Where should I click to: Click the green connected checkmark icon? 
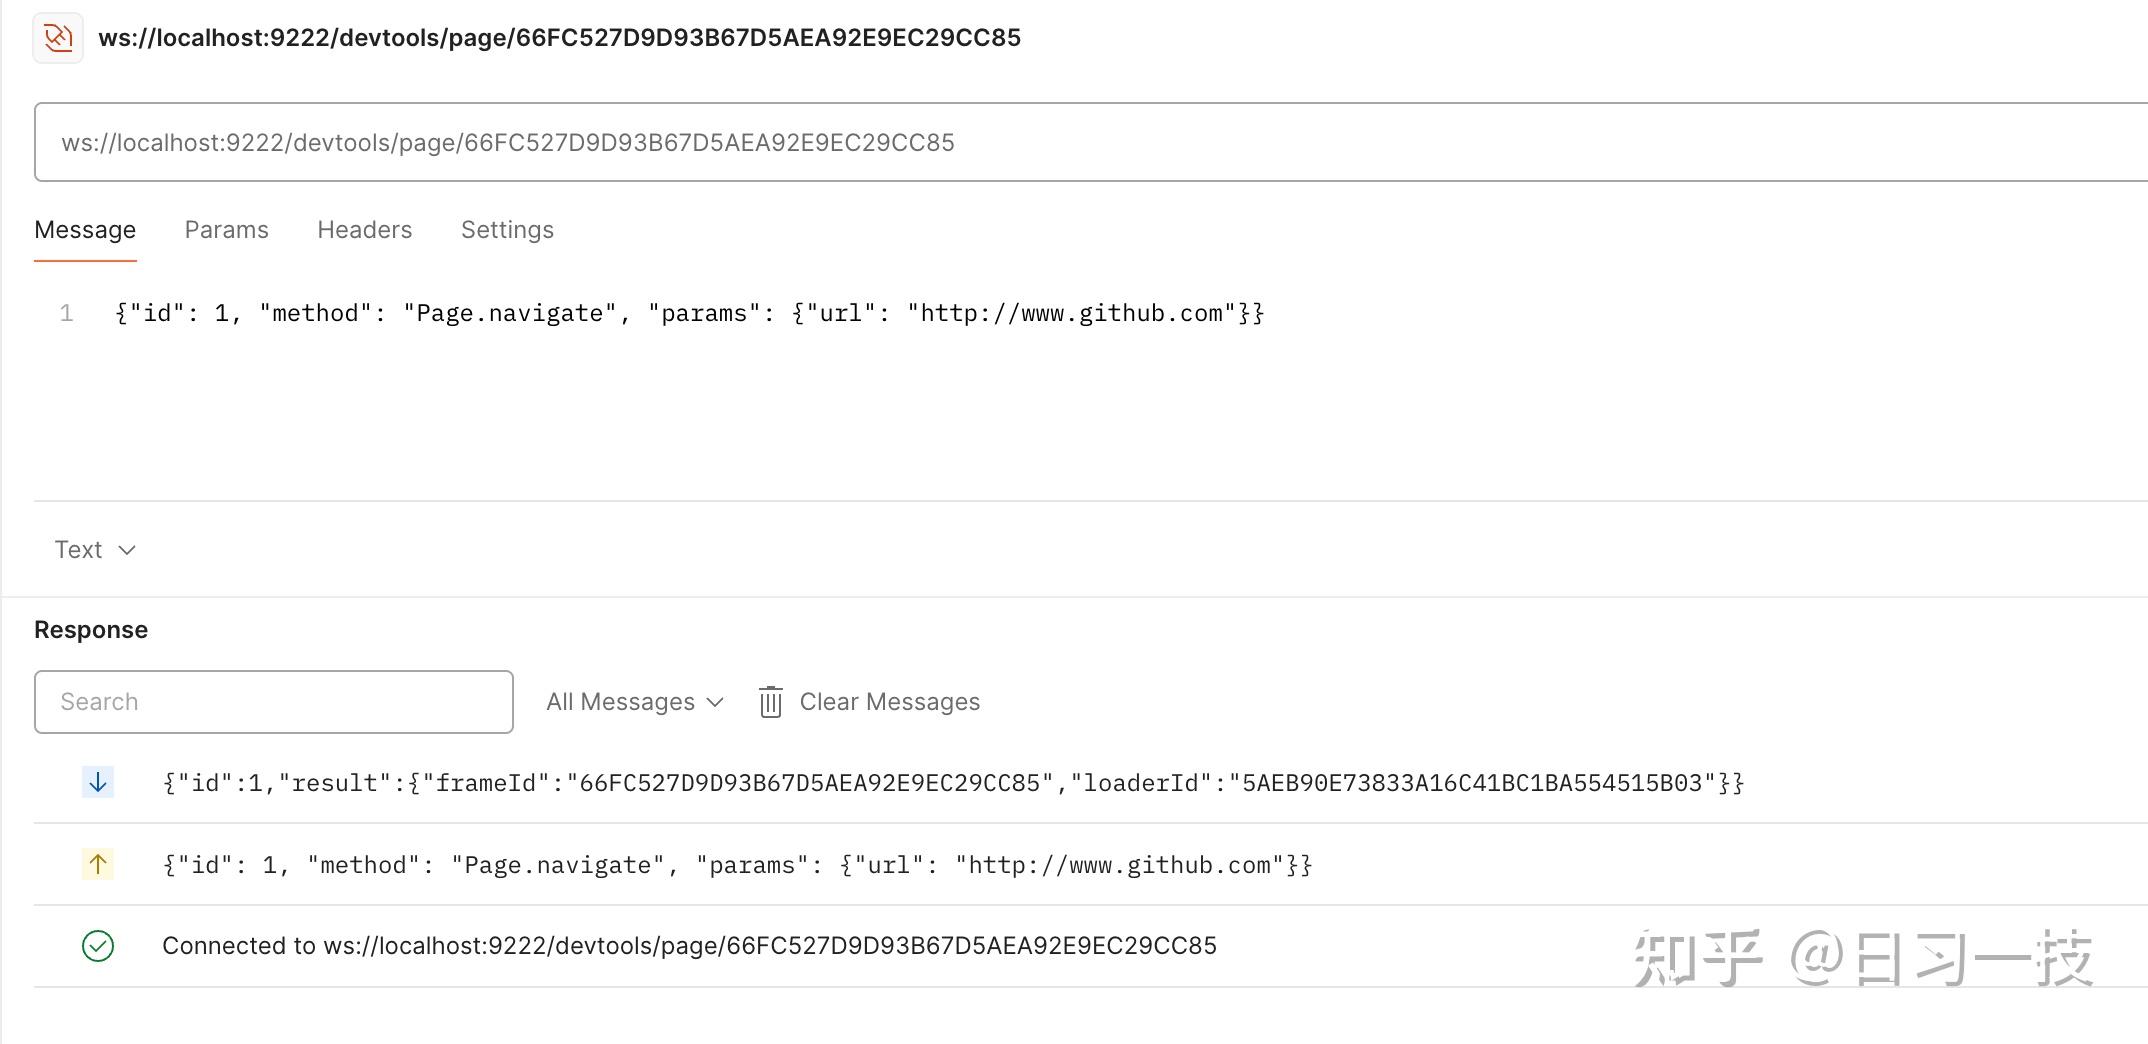tap(98, 946)
